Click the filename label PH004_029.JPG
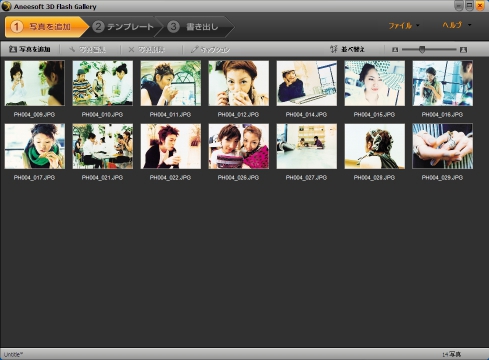489x360 pixels. tap(442, 178)
